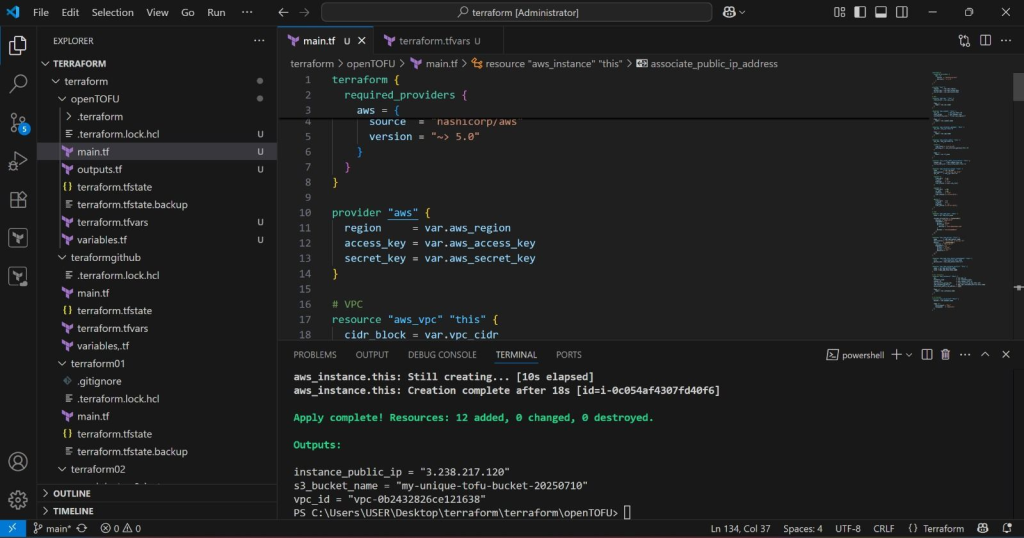Open terminal panel more actions ellipsis
1024x538 pixels.
[965, 355]
